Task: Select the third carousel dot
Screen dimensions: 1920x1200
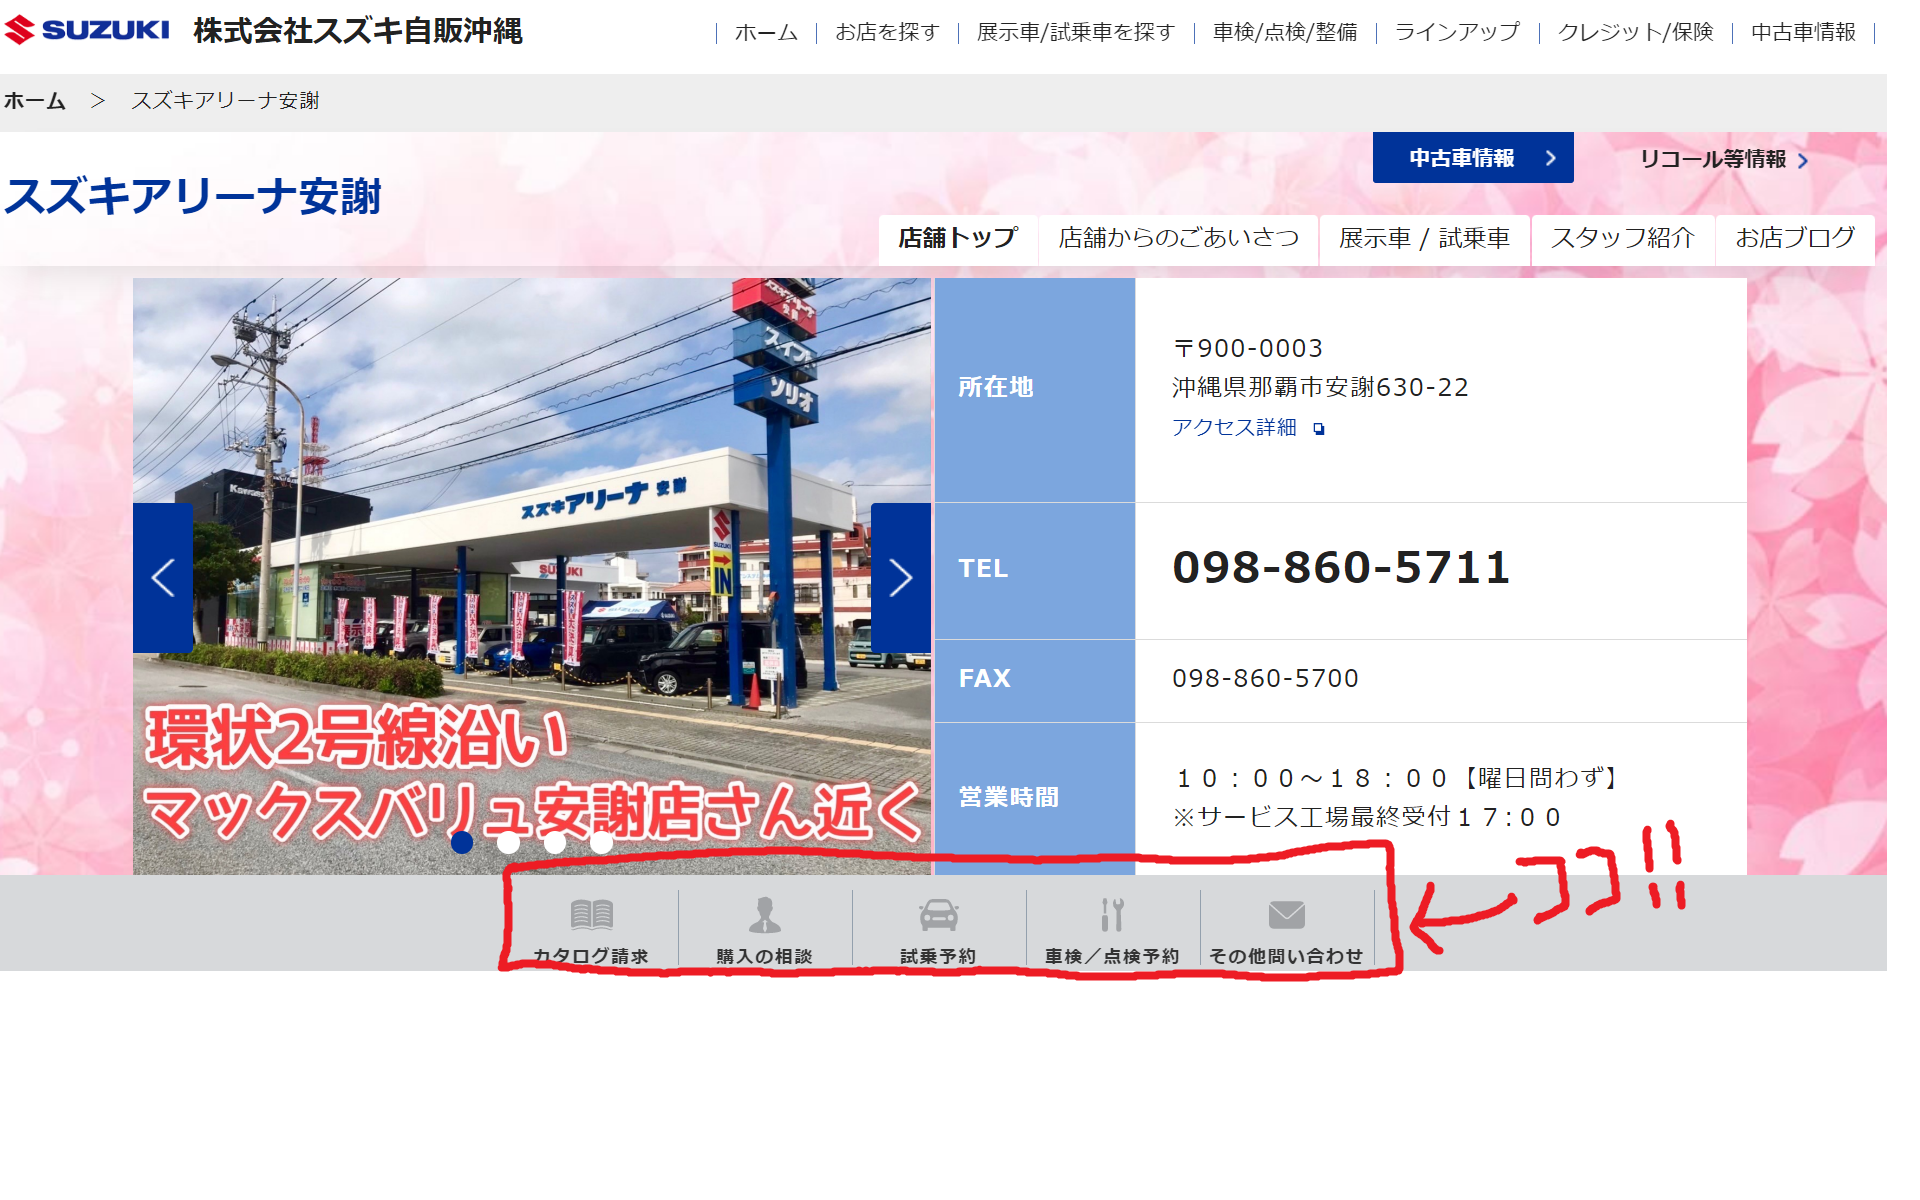Action: (x=555, y=842)
